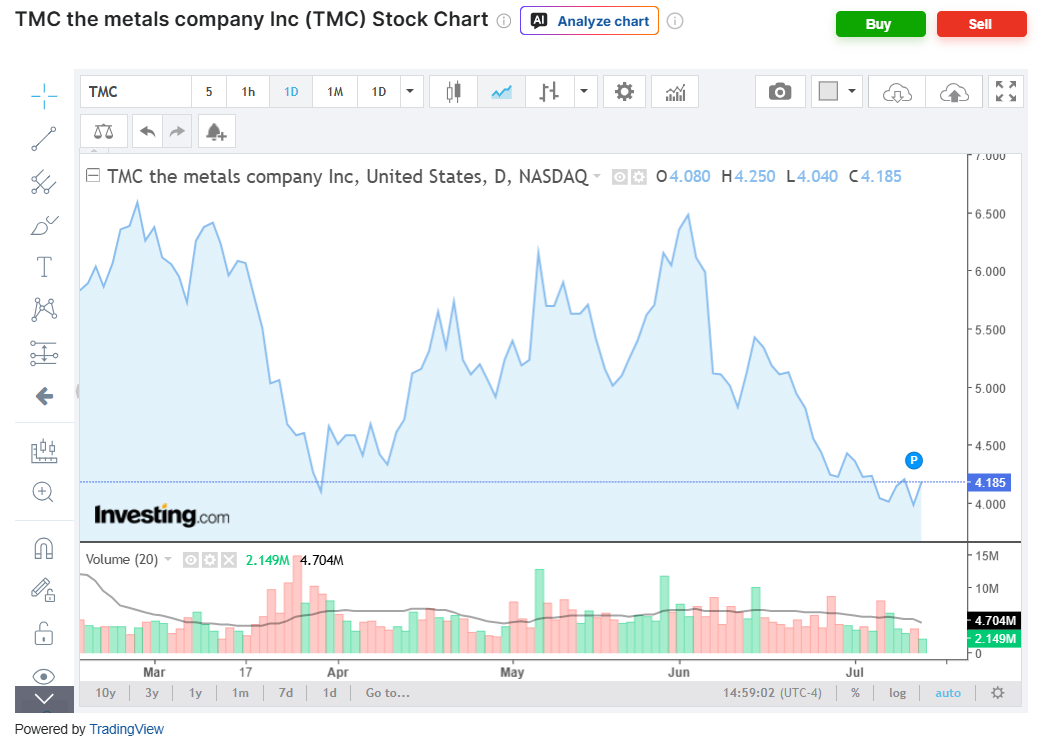The width and height of the screenshot is (1046, 737).
Task: Select the trend line drawing tool
Action: (43, 139)
